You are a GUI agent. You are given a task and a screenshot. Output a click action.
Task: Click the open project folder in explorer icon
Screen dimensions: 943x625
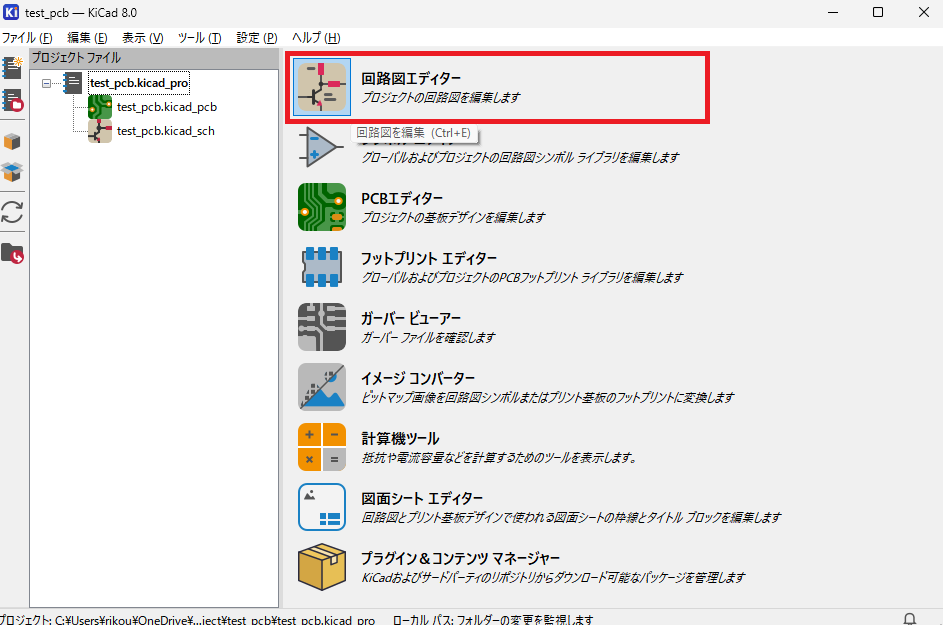click(12, 254)
